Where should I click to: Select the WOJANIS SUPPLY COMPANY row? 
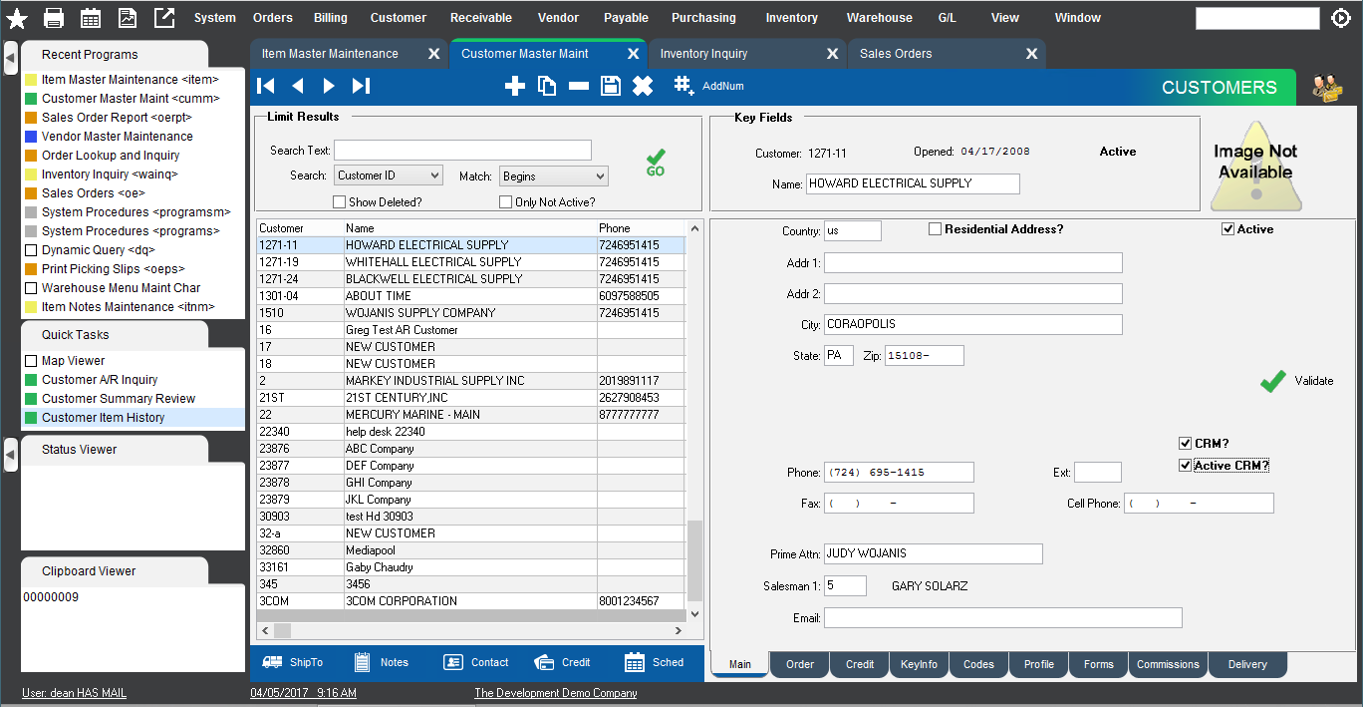(x=471, y=313)
